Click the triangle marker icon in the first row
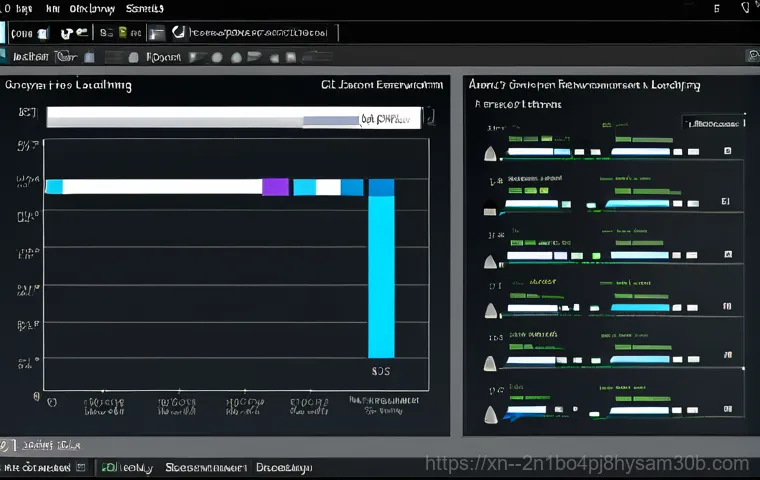 point(490,153)
